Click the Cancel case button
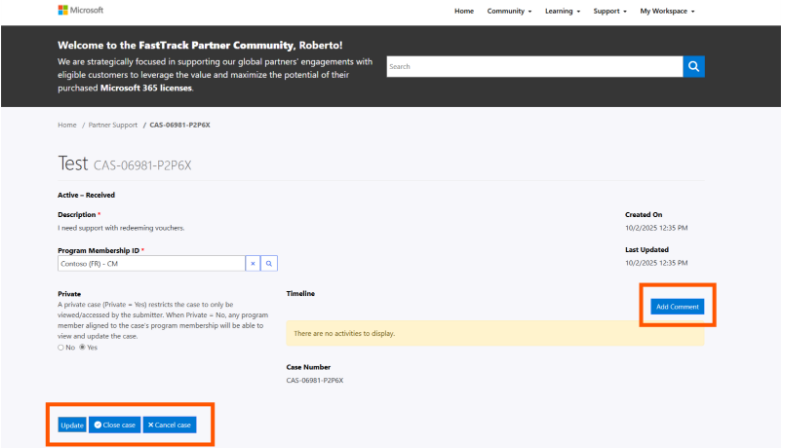Viewport: 785px width, 448px height. pos(169,425)
